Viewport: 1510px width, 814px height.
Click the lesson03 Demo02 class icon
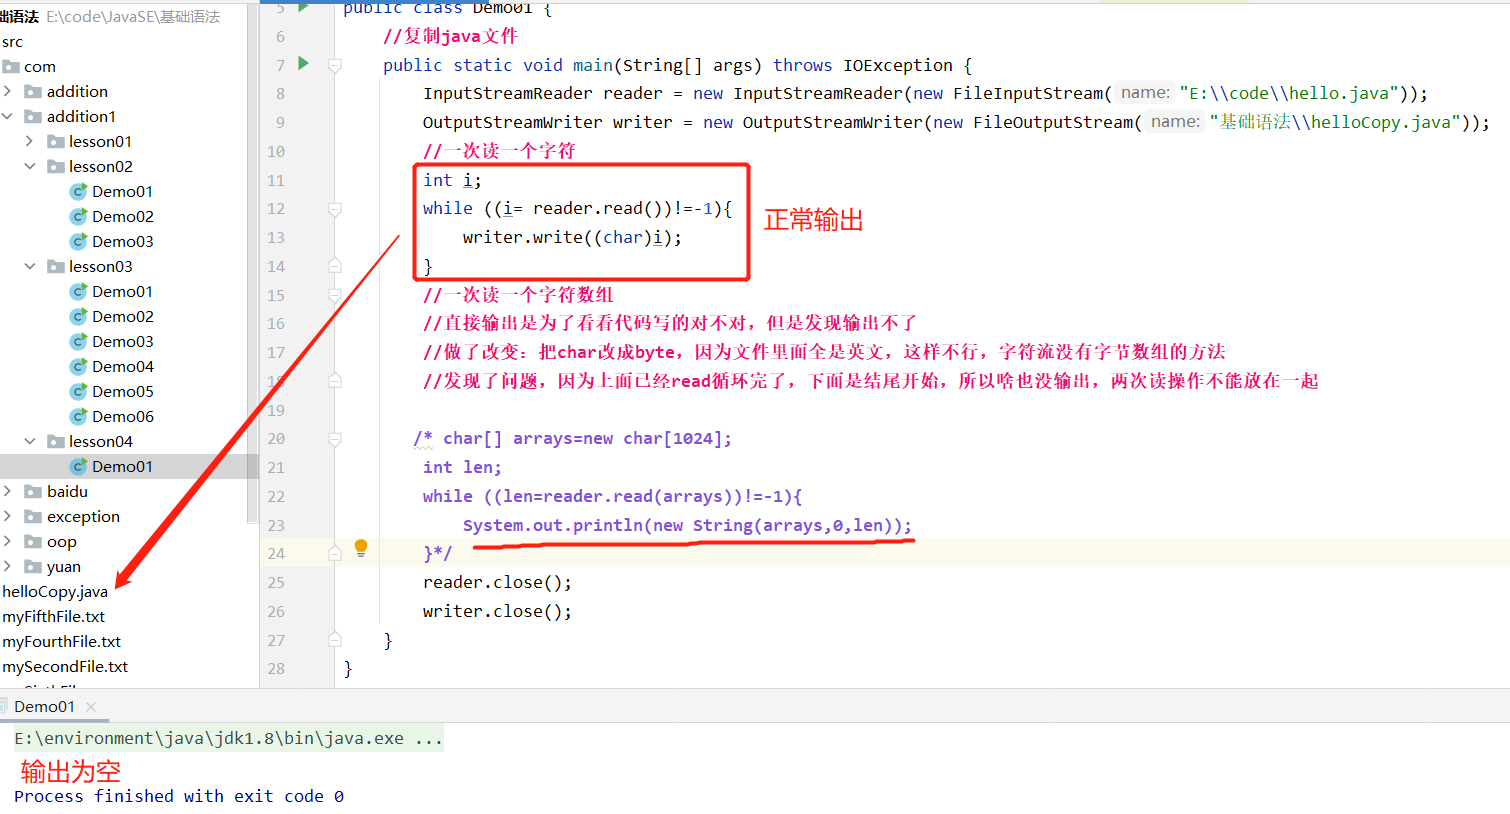(x=78, y=316)
